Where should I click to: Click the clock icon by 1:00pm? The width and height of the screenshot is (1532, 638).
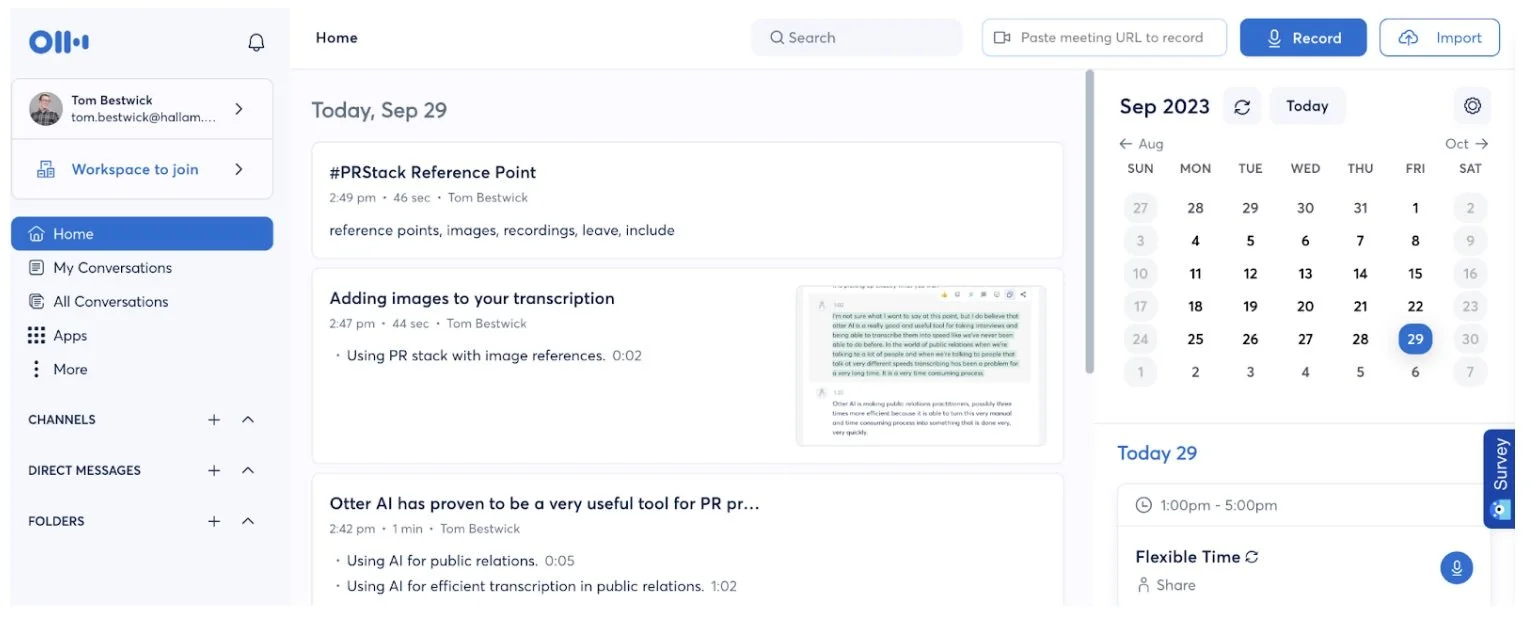coord(1143,505)
